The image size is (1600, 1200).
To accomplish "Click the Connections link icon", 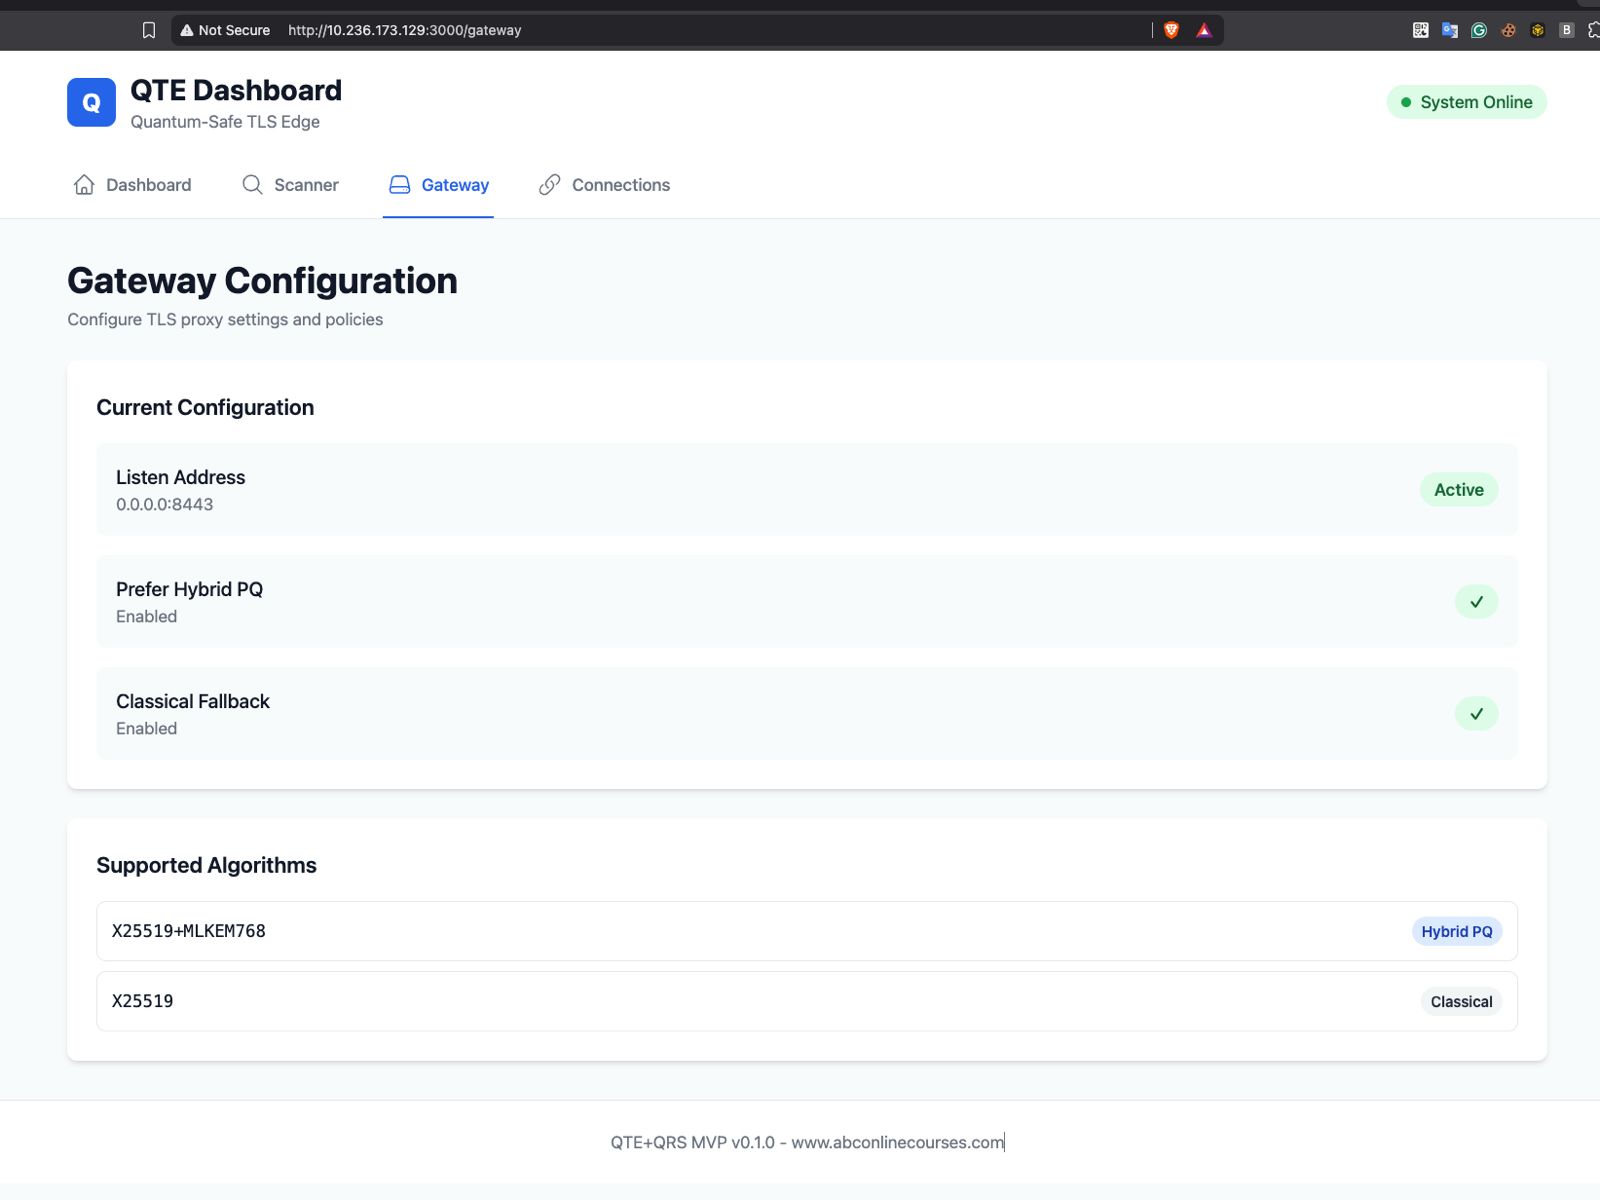I will pyautogui.click(x=548, y=184).
